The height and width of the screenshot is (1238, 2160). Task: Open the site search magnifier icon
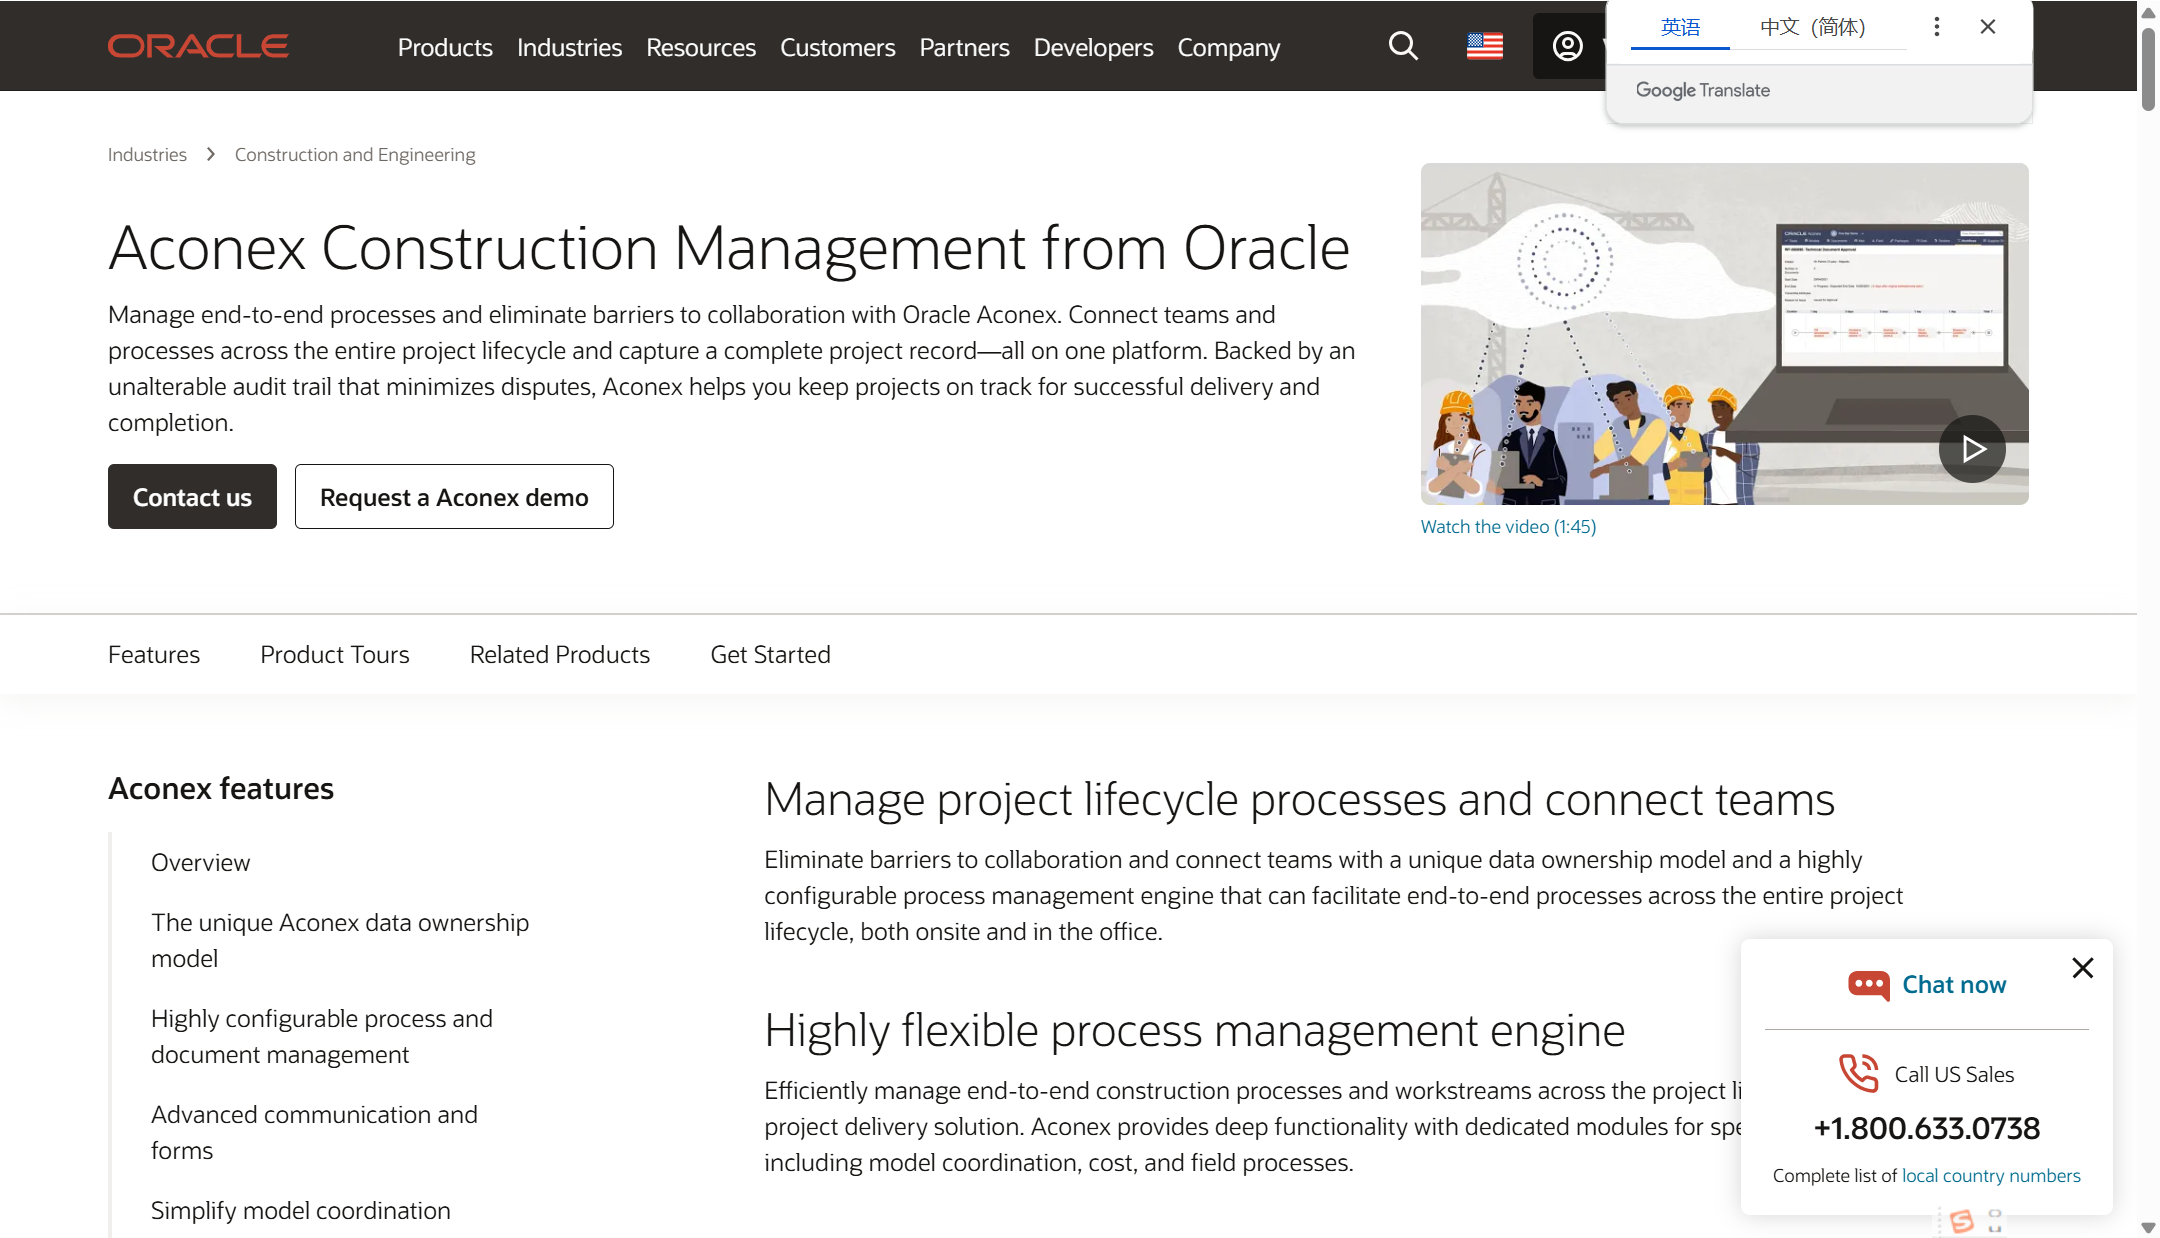coord(1403,46)
